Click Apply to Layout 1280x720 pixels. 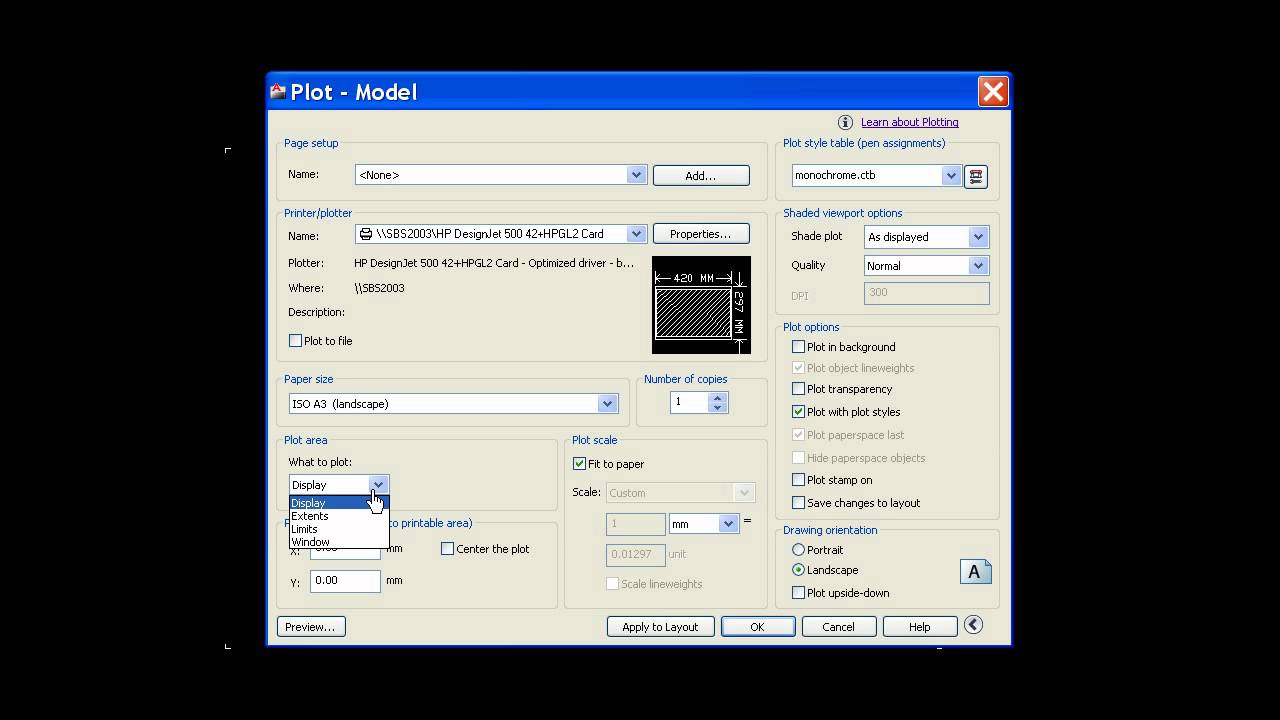[660, 627]
